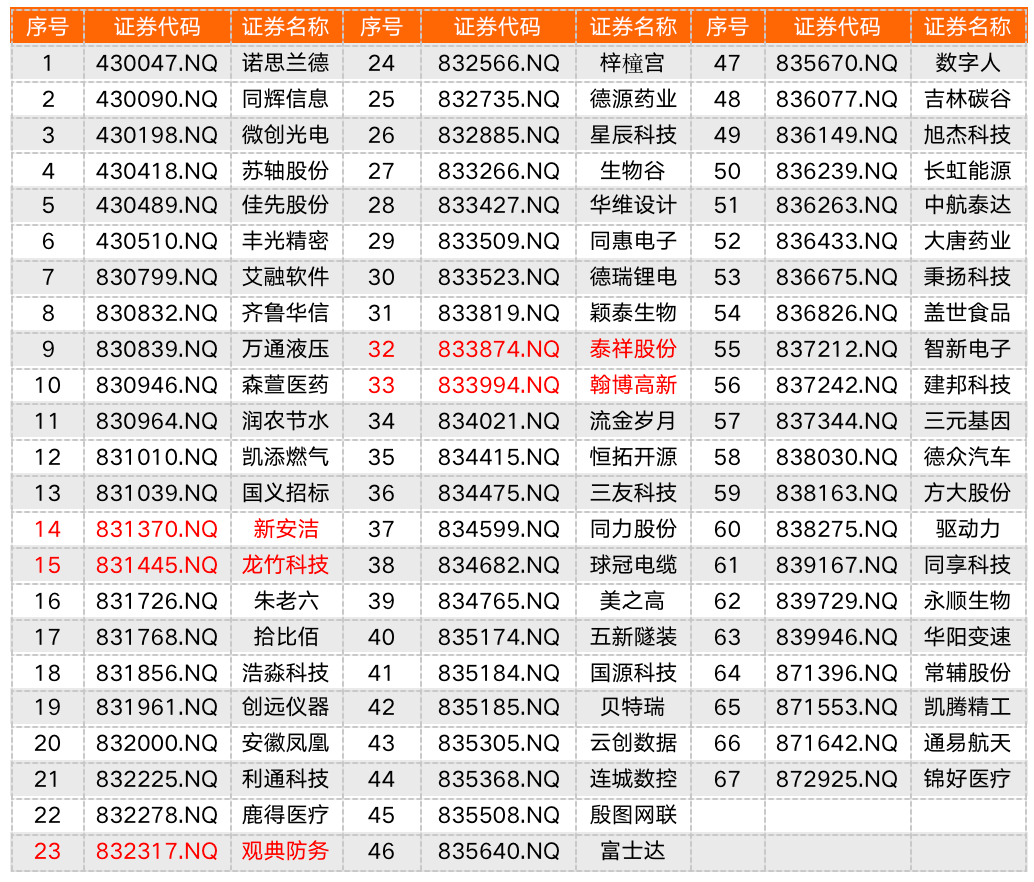The width and height of the screenshot is (1034, 882).
Task: Select the code cell 832566.NQ
Action: click(x=498, y=63)
